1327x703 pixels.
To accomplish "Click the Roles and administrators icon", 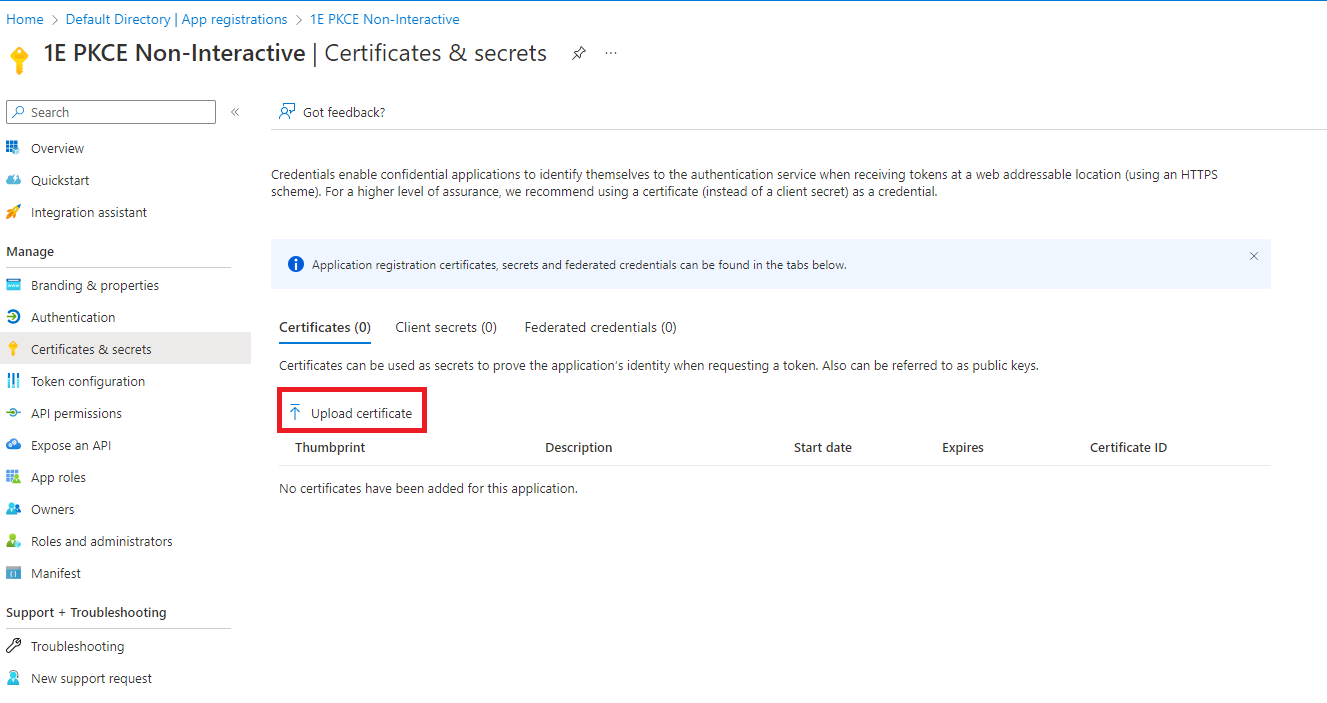I will [13, 541].
